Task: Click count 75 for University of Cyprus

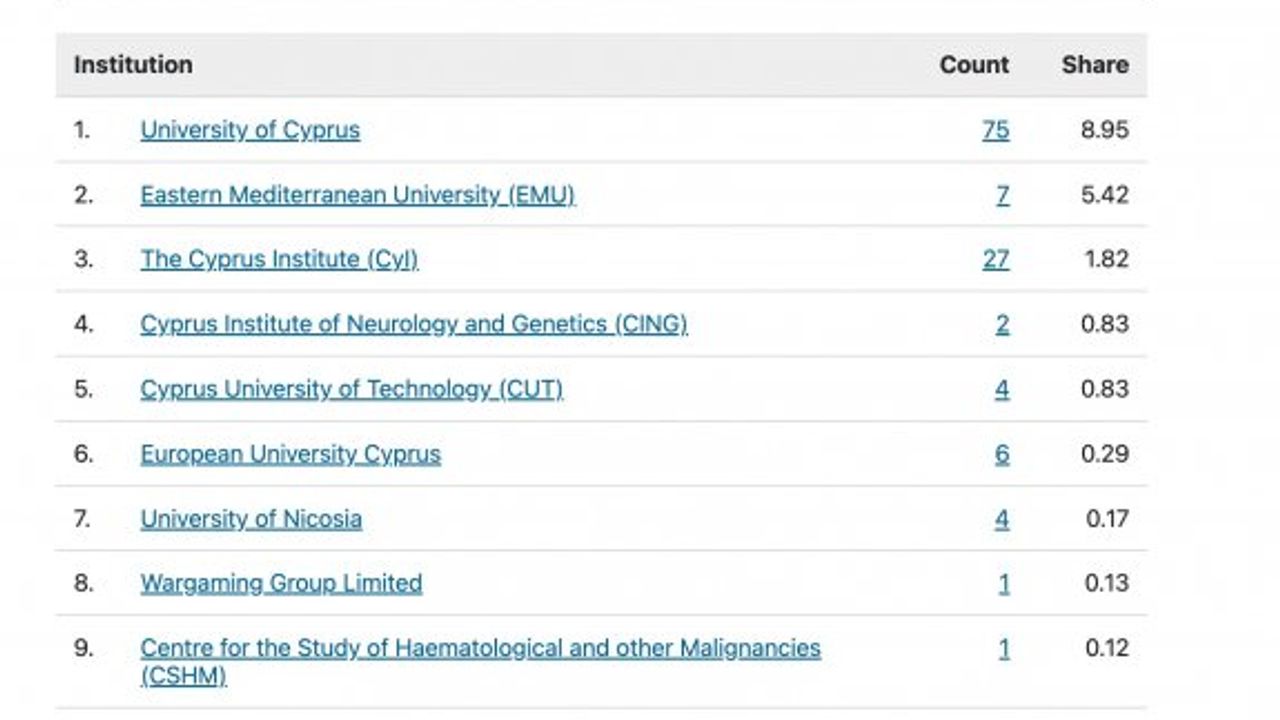Action: click(x=995, y=130)
